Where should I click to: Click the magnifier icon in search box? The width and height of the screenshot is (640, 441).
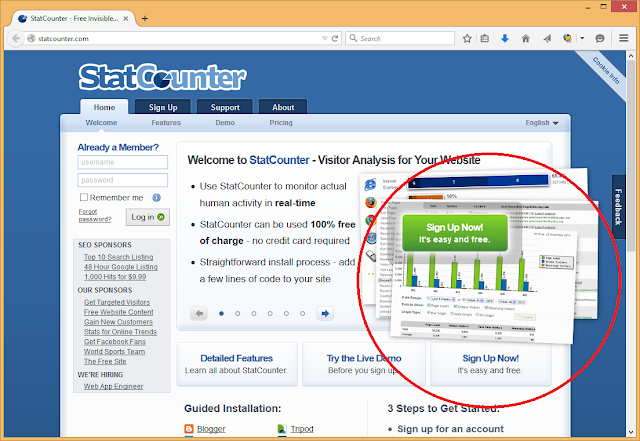pos(353,38)
